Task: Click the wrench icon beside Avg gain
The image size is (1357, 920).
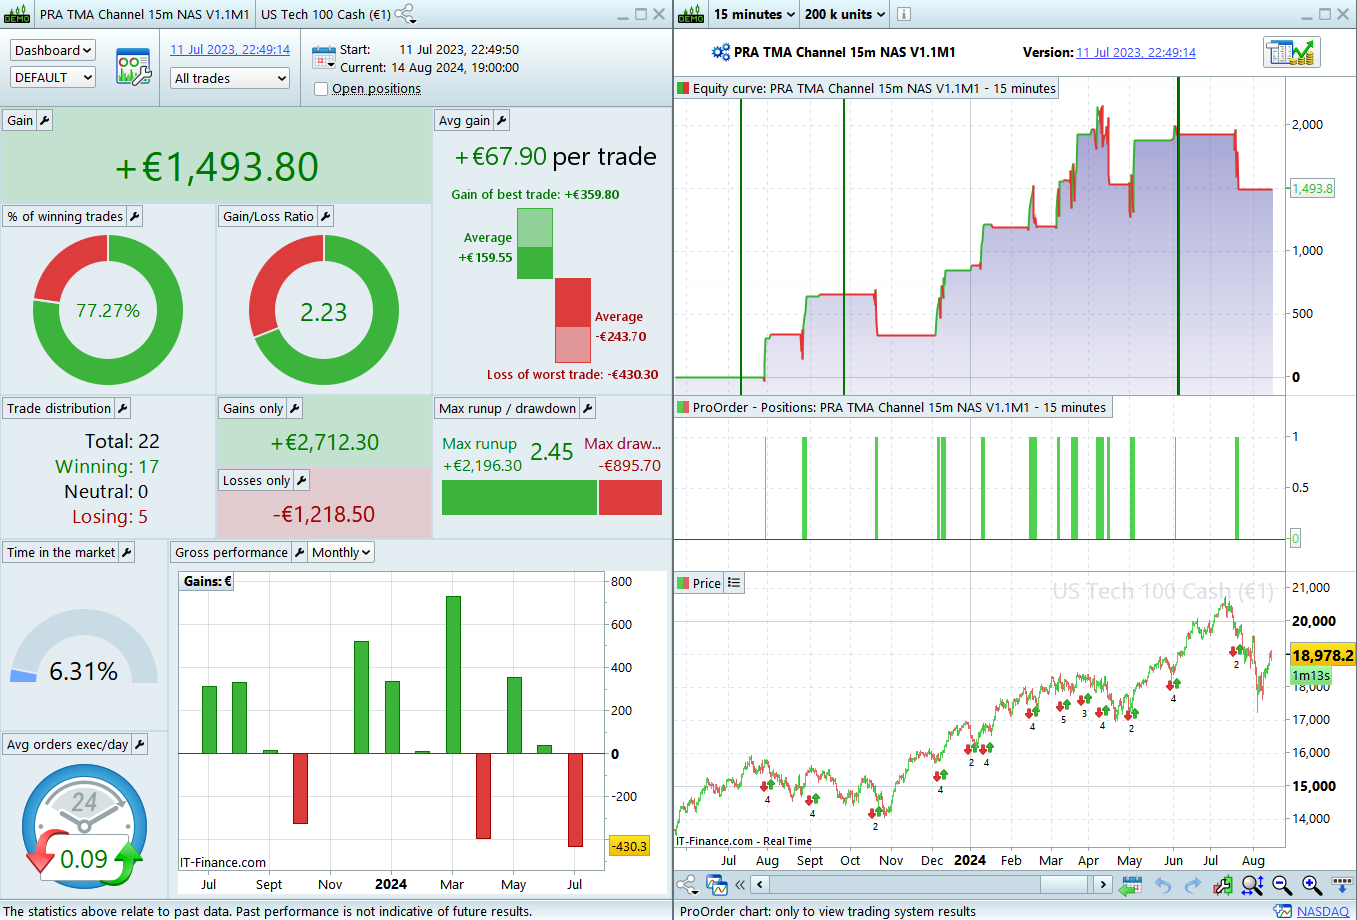Action: [x=502, y=120]
